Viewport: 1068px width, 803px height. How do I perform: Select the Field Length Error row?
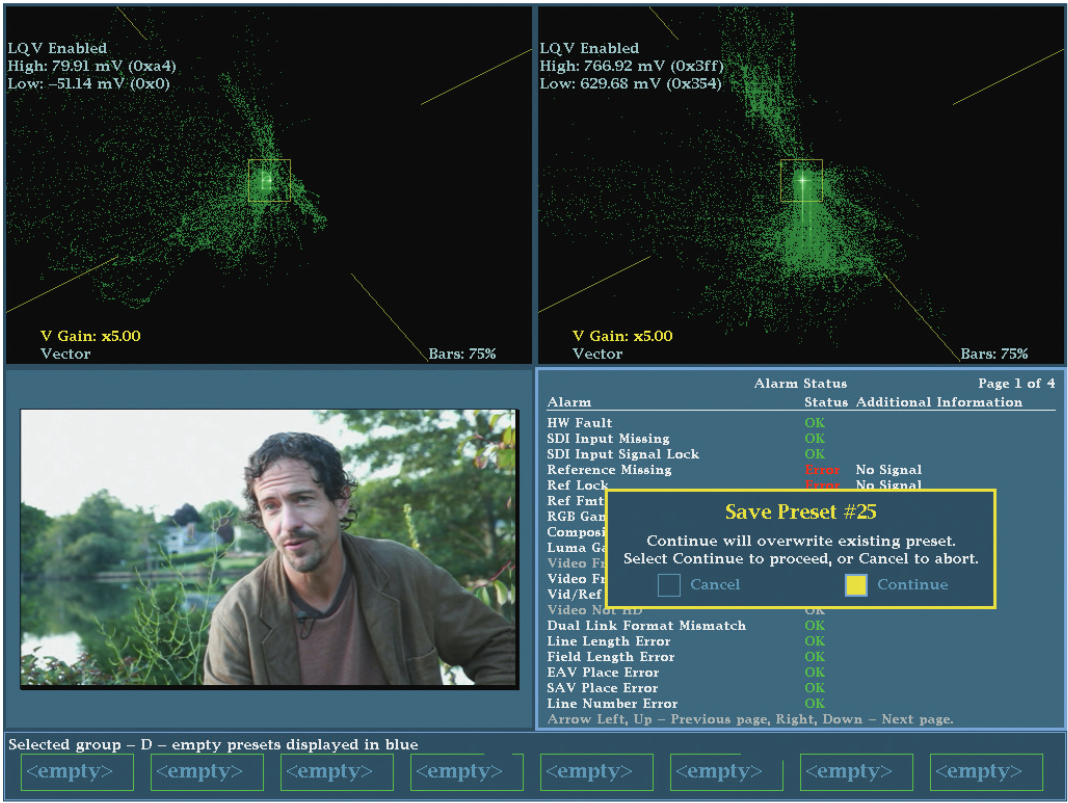[x=800, y=657]
